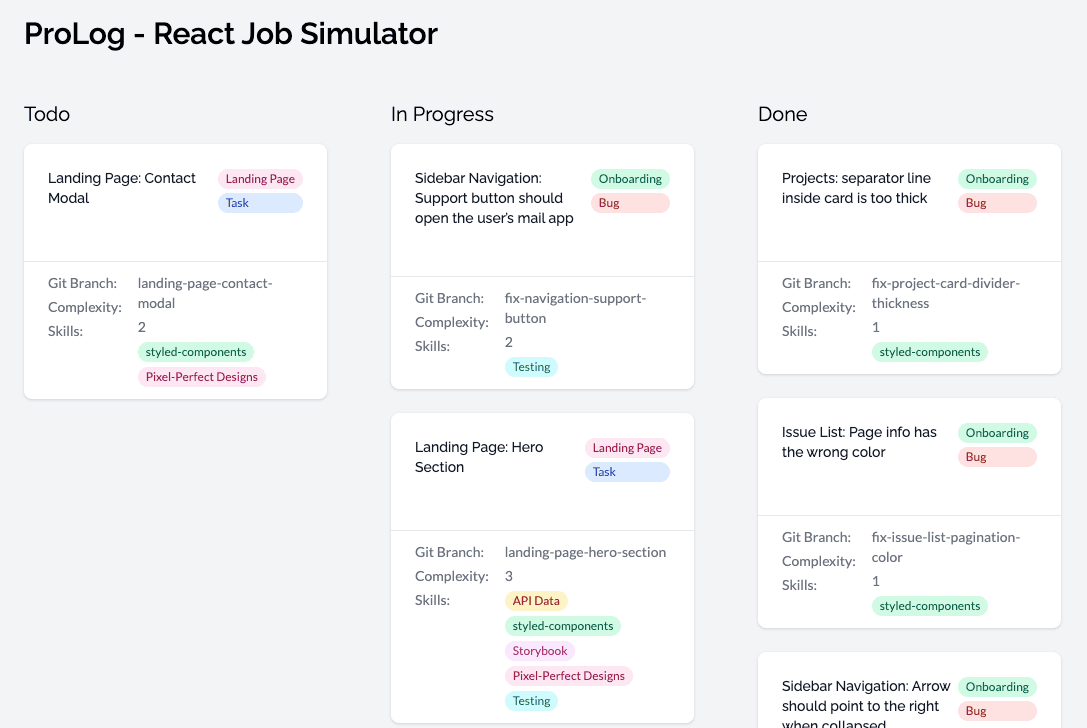Select the API Data skill tag
Image resolution: width=1087 pixels, height=728 pixels.
[536, 601]
